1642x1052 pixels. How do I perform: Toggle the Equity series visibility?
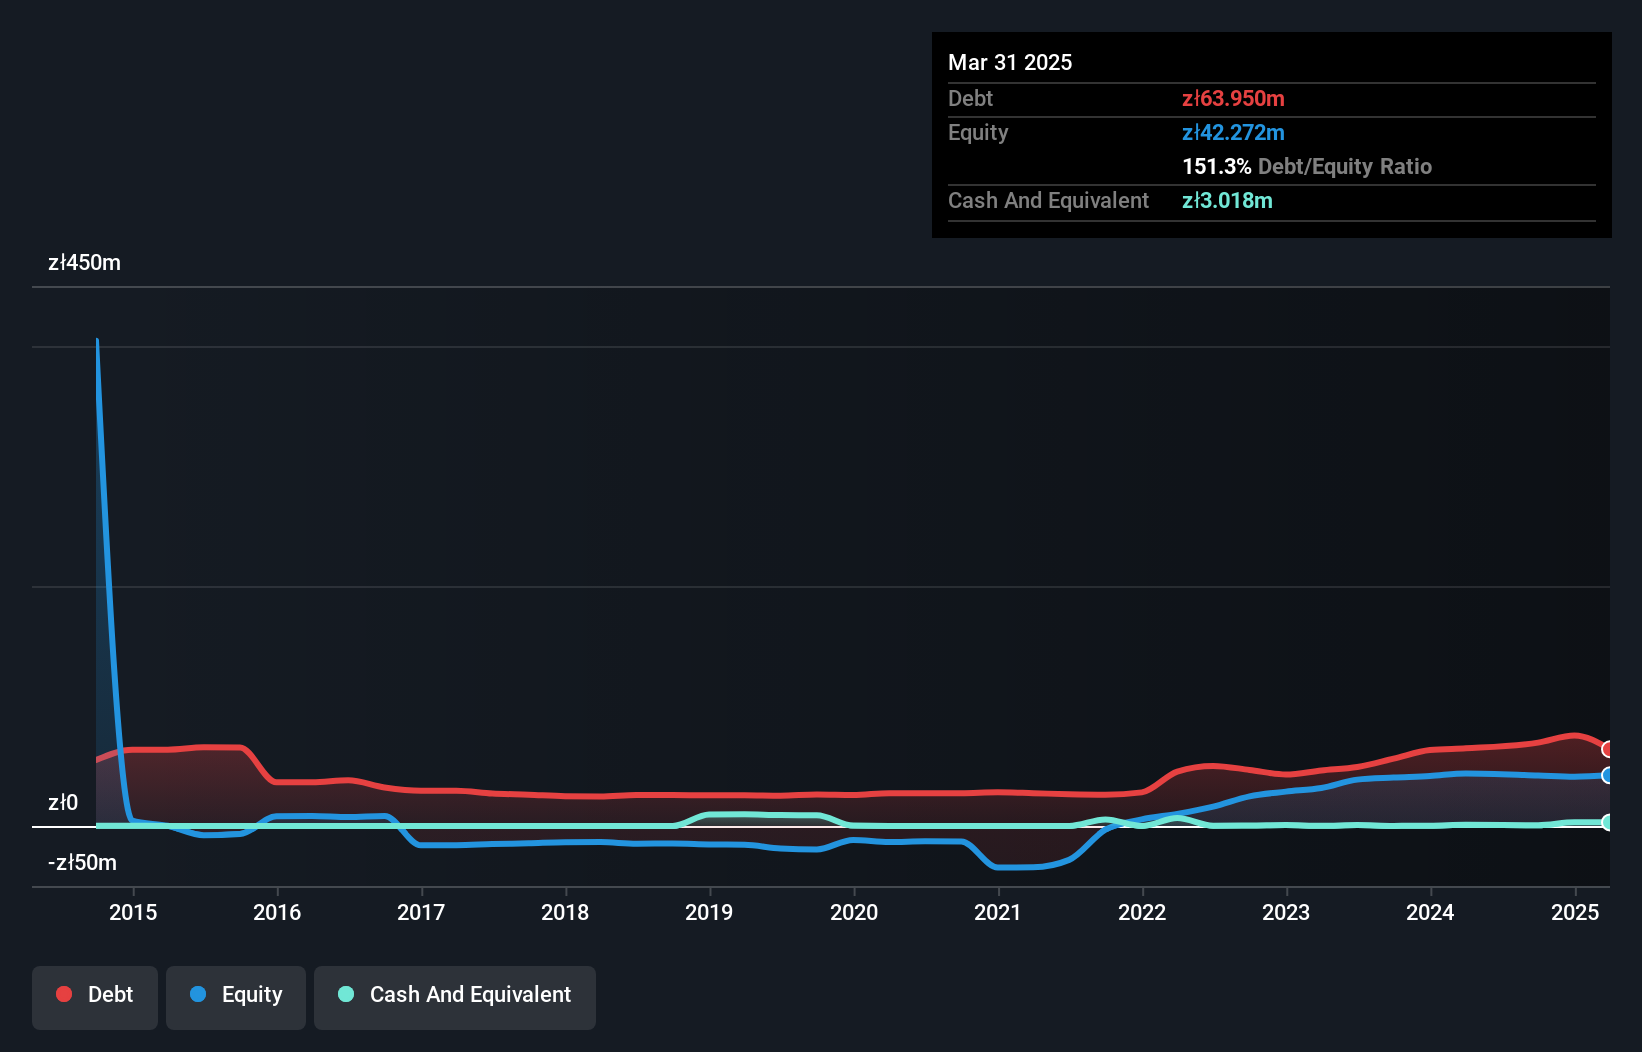[x=235, y=995]
